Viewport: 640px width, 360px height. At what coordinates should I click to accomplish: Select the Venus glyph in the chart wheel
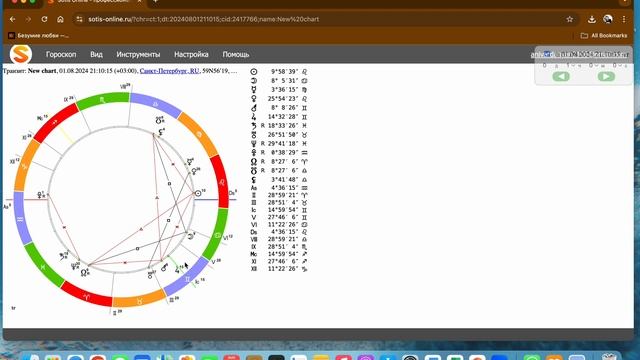coord(194,171)
